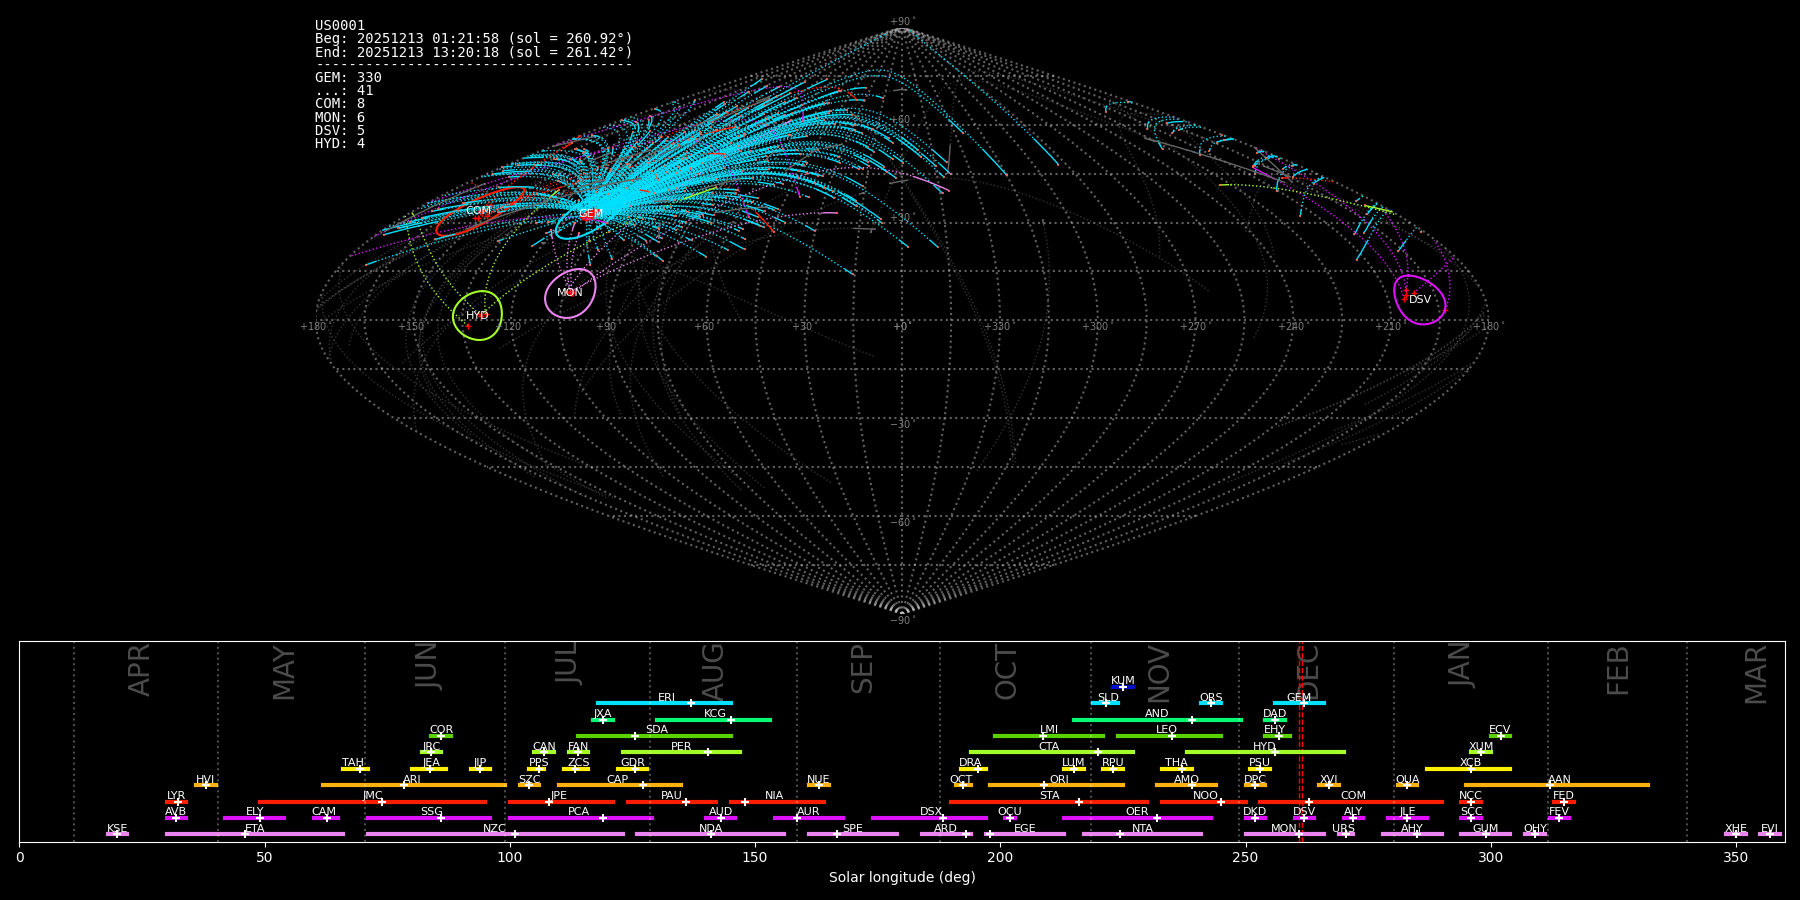Screen dimensions: 1800x900
Task: Select the PER shower bar in timeline
Action: tap(681, 752)
